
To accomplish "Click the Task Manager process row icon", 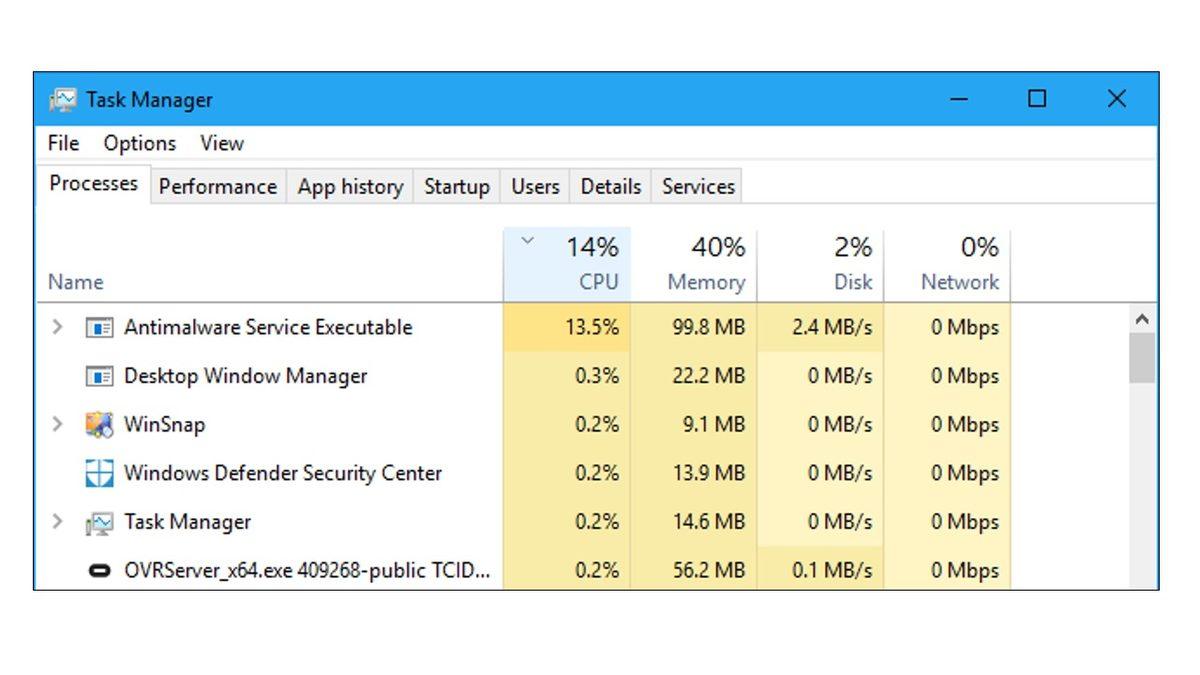I will (100, 521).
